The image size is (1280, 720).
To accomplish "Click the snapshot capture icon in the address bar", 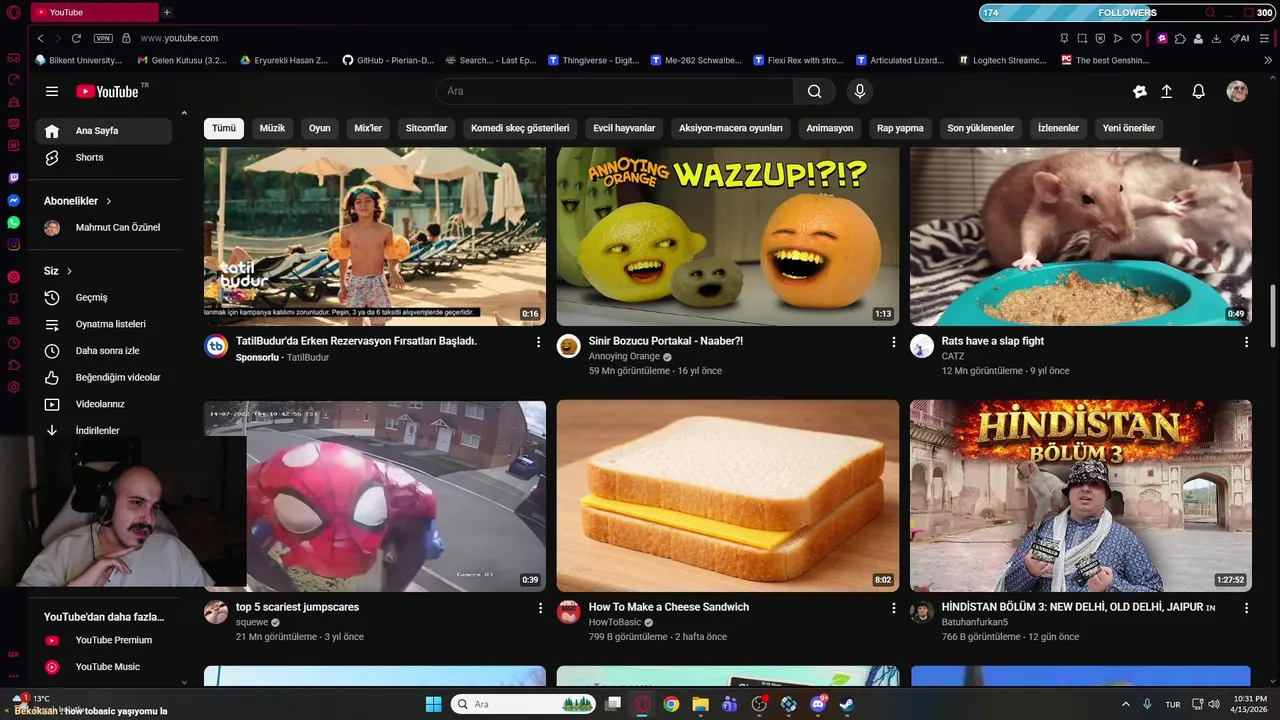I will click(x=1082, y=38).
